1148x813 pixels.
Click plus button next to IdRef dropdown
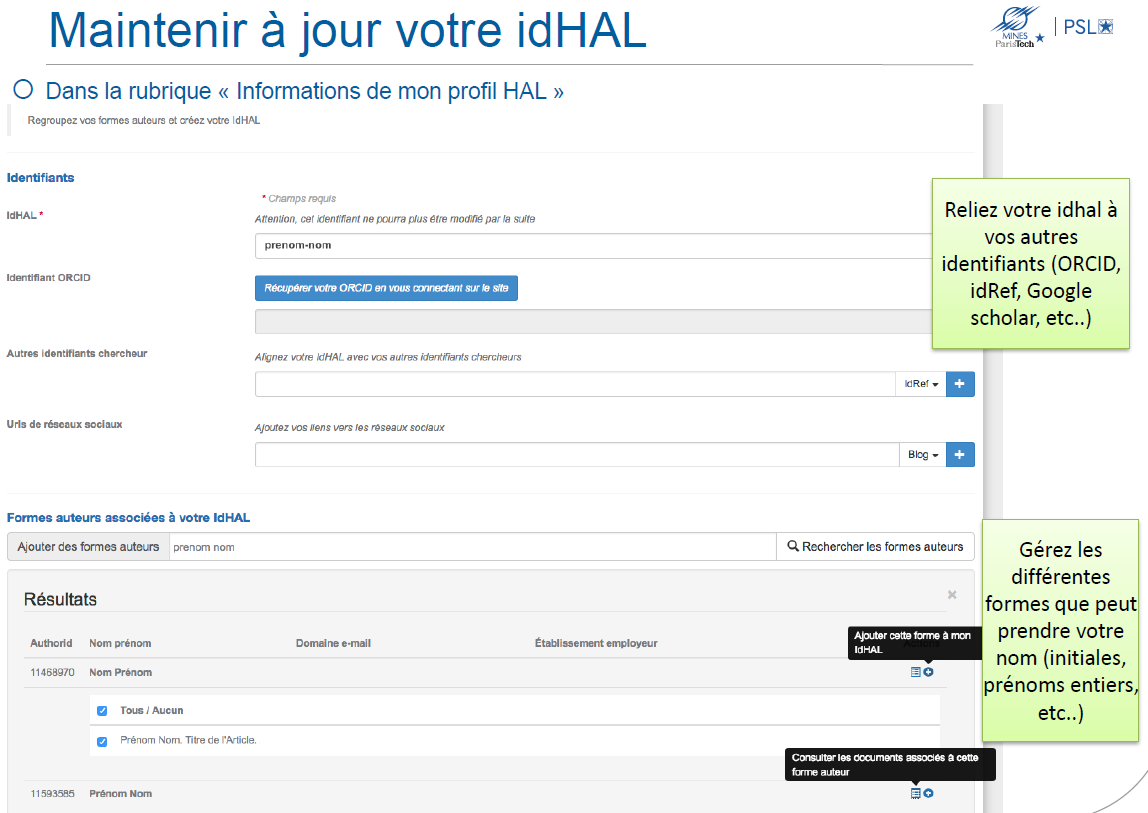point(960,384)
